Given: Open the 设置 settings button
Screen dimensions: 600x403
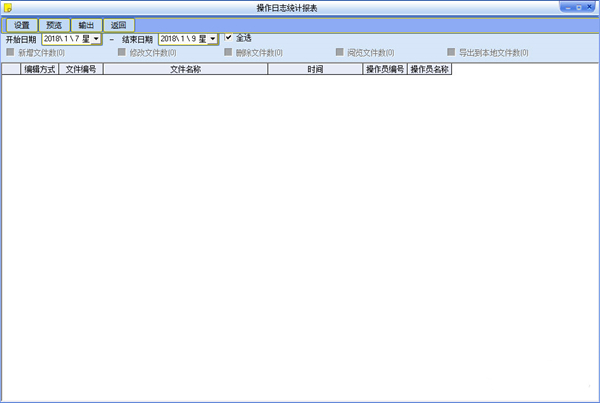Looking at the screenshot, I should pyautogui.click(x=22, y=24).
